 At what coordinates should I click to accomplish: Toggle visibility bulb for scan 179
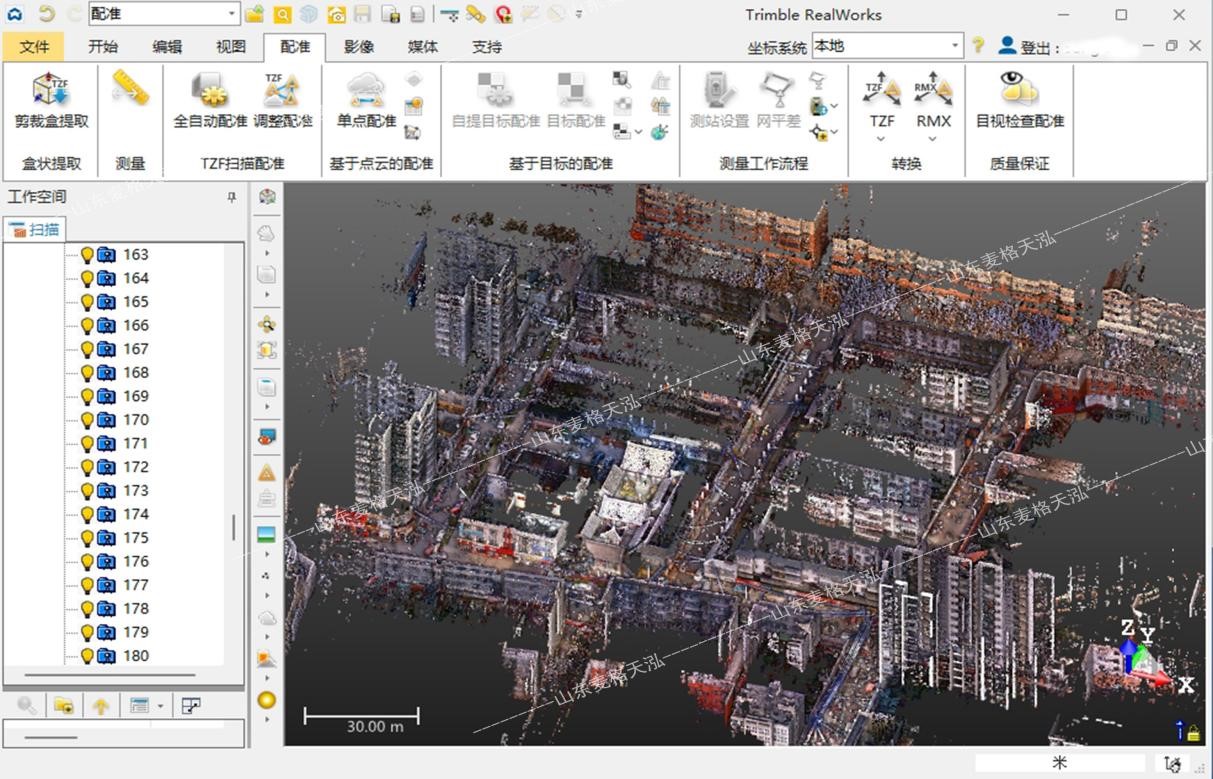coord(87,632)
